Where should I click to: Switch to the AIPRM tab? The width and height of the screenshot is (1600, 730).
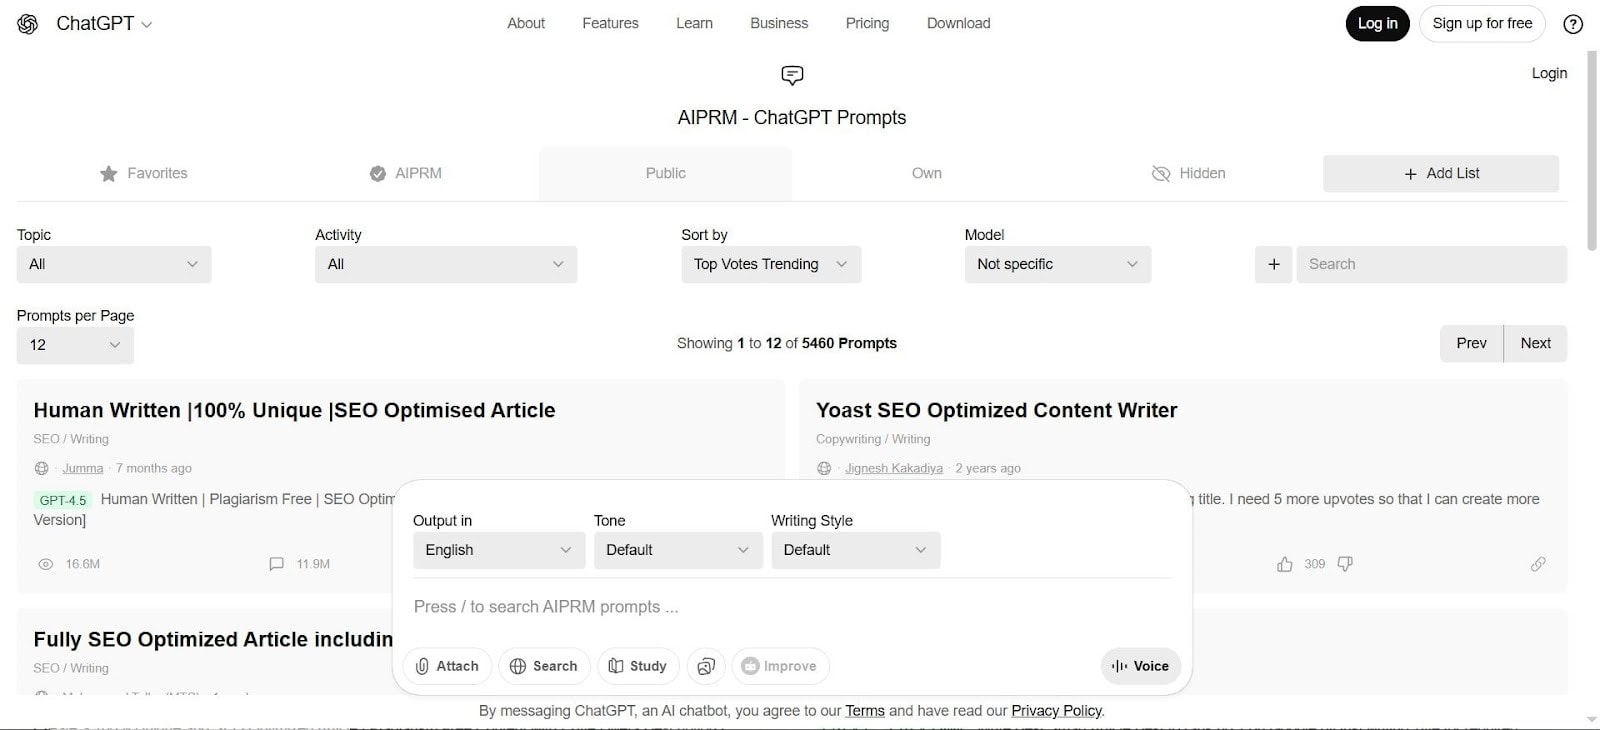click(x=405, y=173)
